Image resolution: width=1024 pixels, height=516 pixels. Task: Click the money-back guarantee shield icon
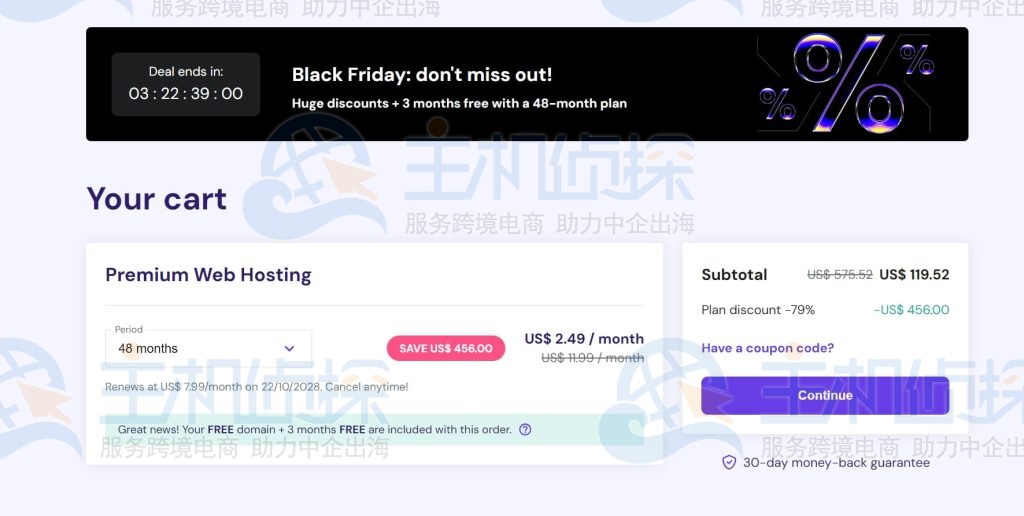click(729, 463)
